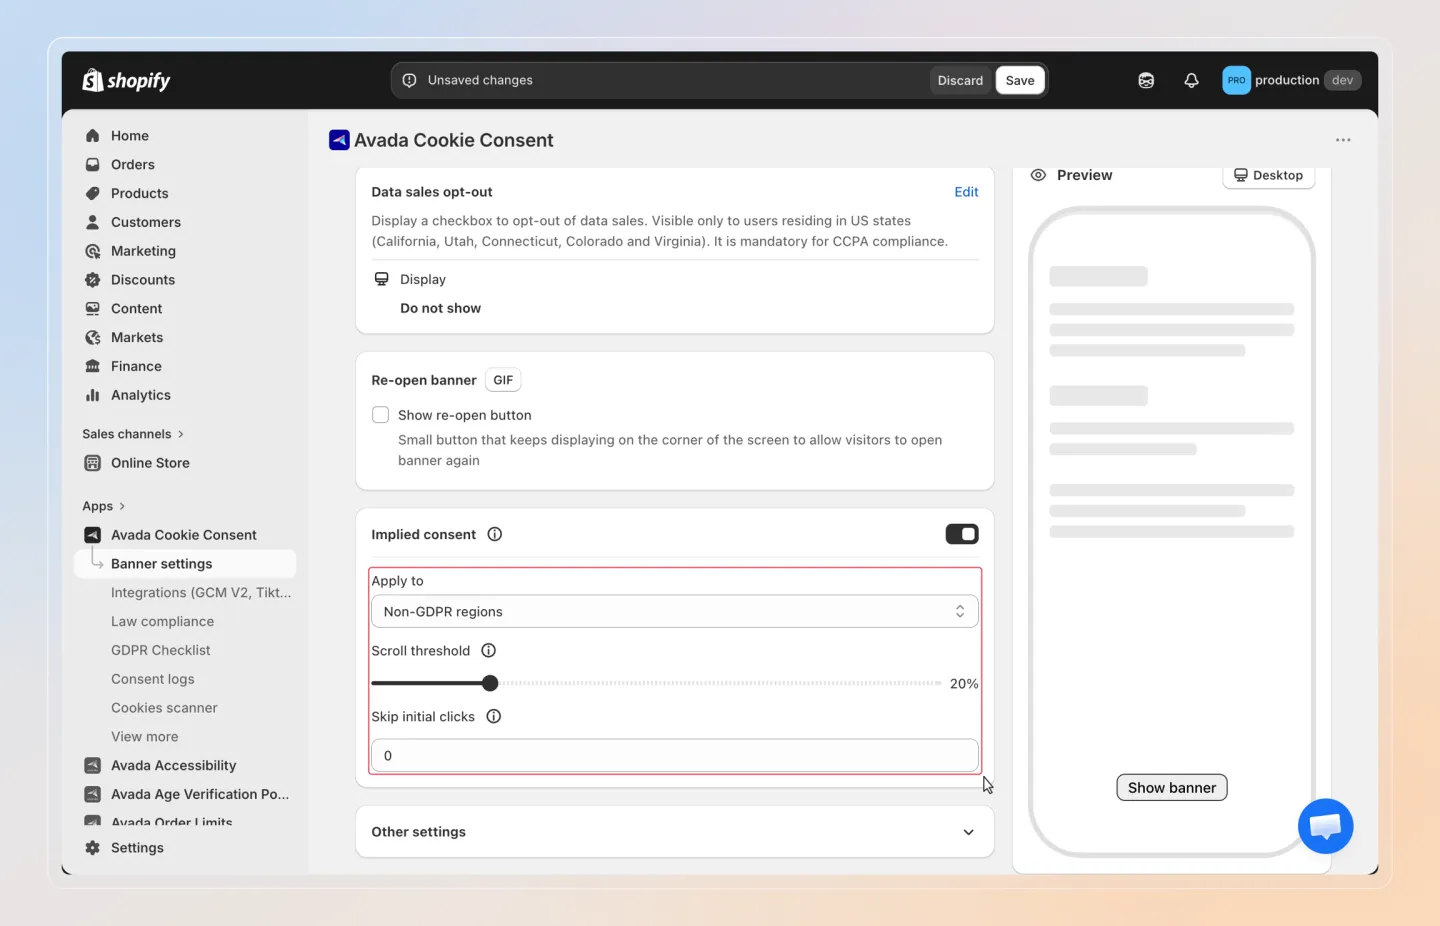Click the Home house icon
Screen dimensions: 1440x926
93,136
